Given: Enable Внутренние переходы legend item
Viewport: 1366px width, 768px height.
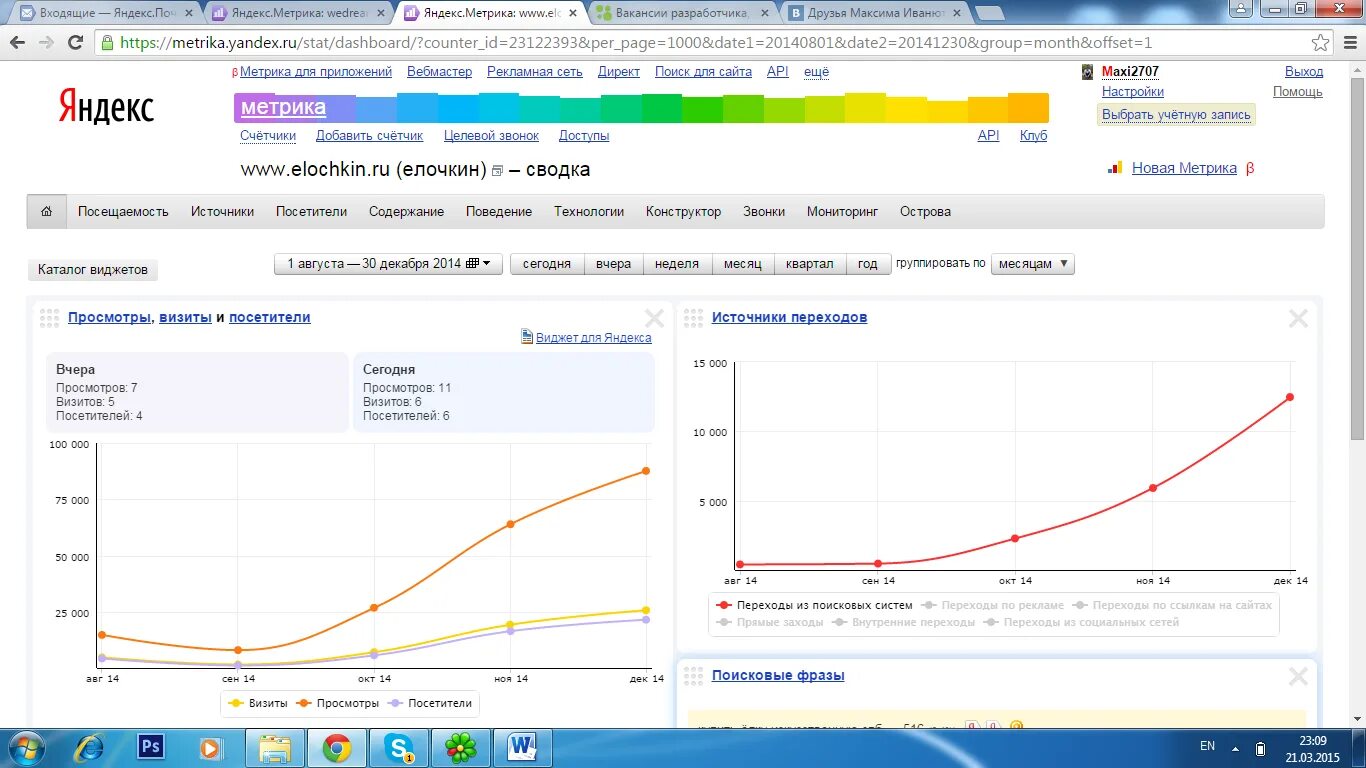Looking at the screenshot, I should coord(904,622).
